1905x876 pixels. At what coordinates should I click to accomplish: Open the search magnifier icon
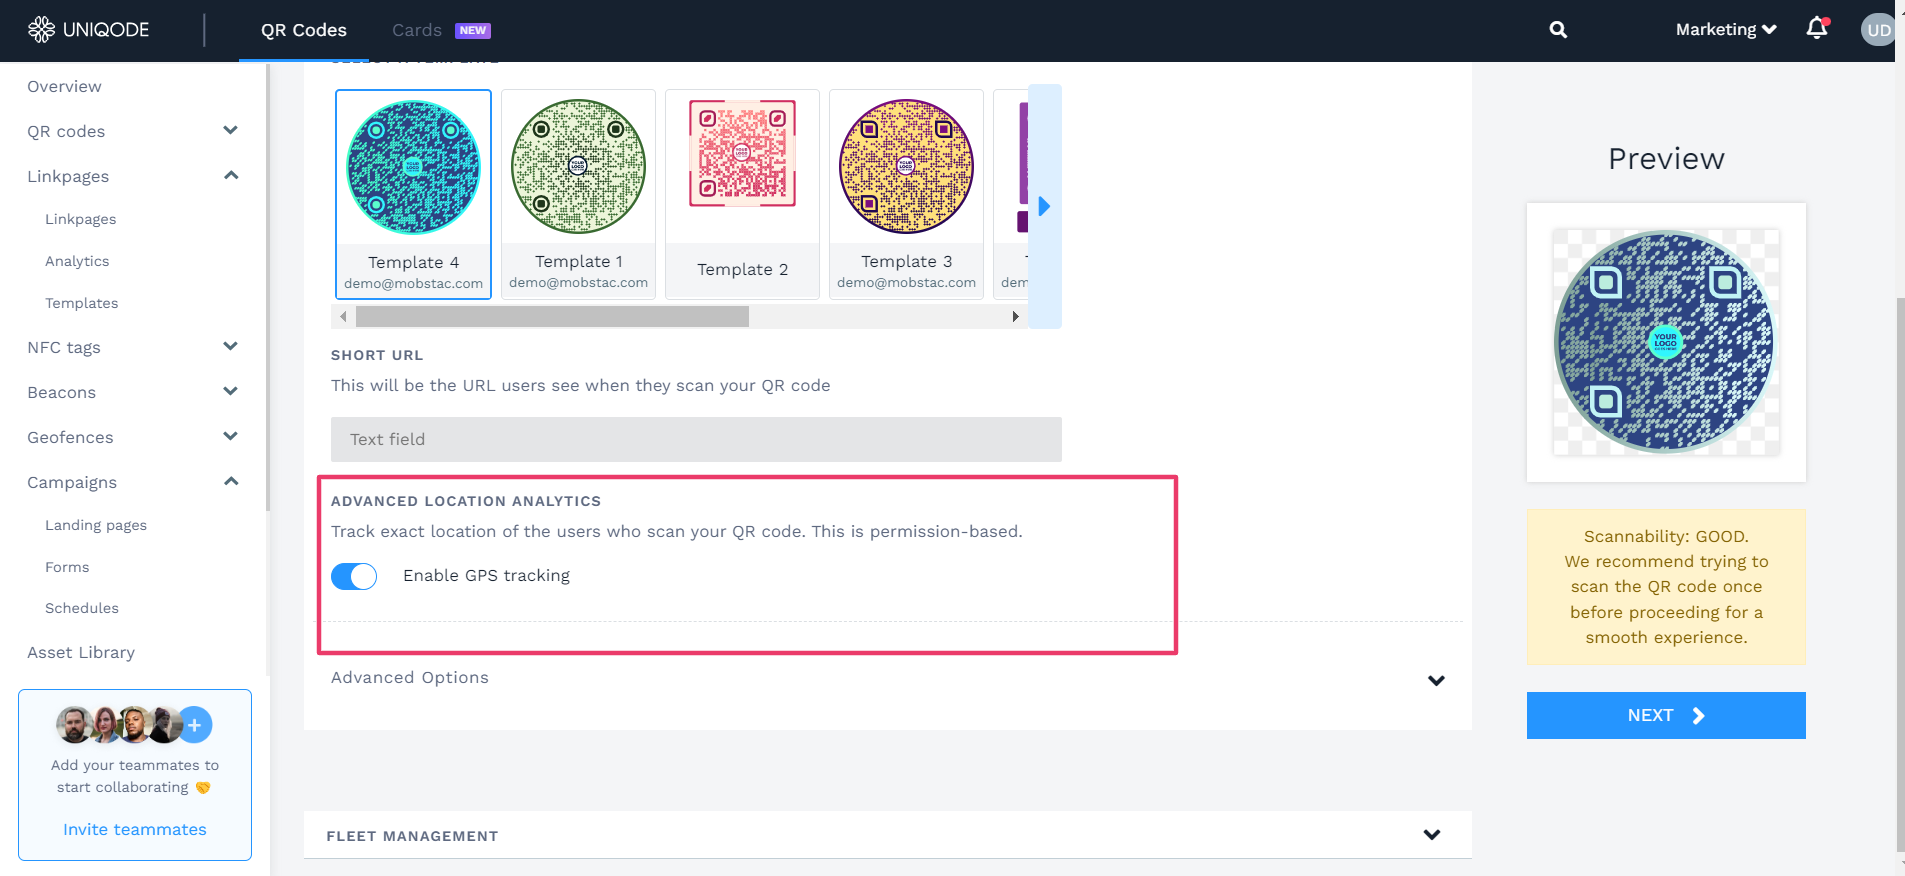point(1558,30)
